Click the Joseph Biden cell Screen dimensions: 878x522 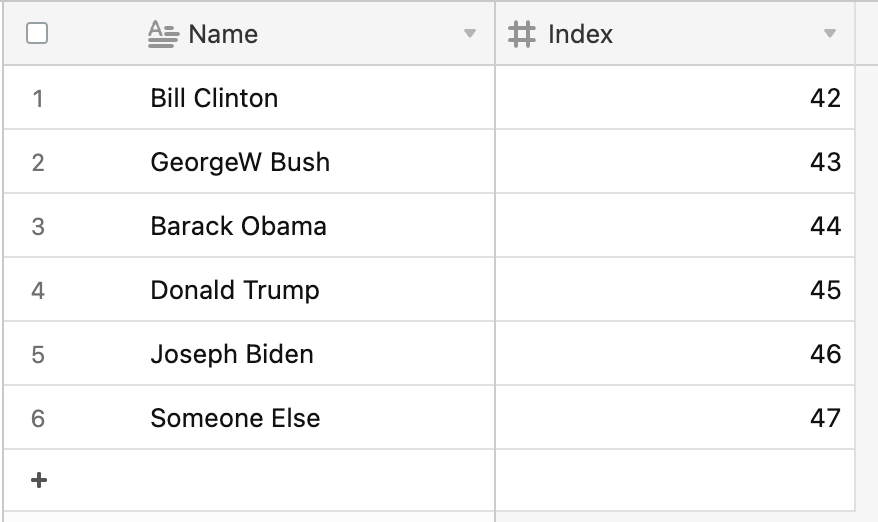232,354
